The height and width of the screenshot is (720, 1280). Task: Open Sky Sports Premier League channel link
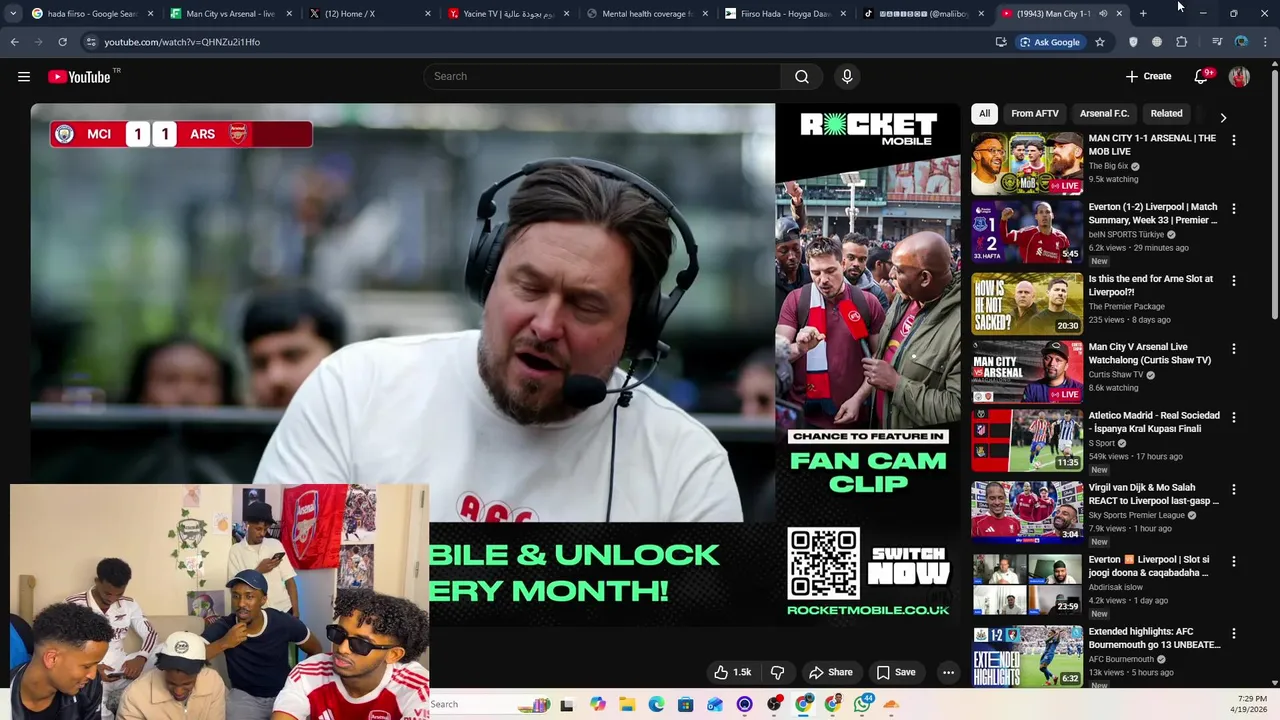(x=1137, y=515)
